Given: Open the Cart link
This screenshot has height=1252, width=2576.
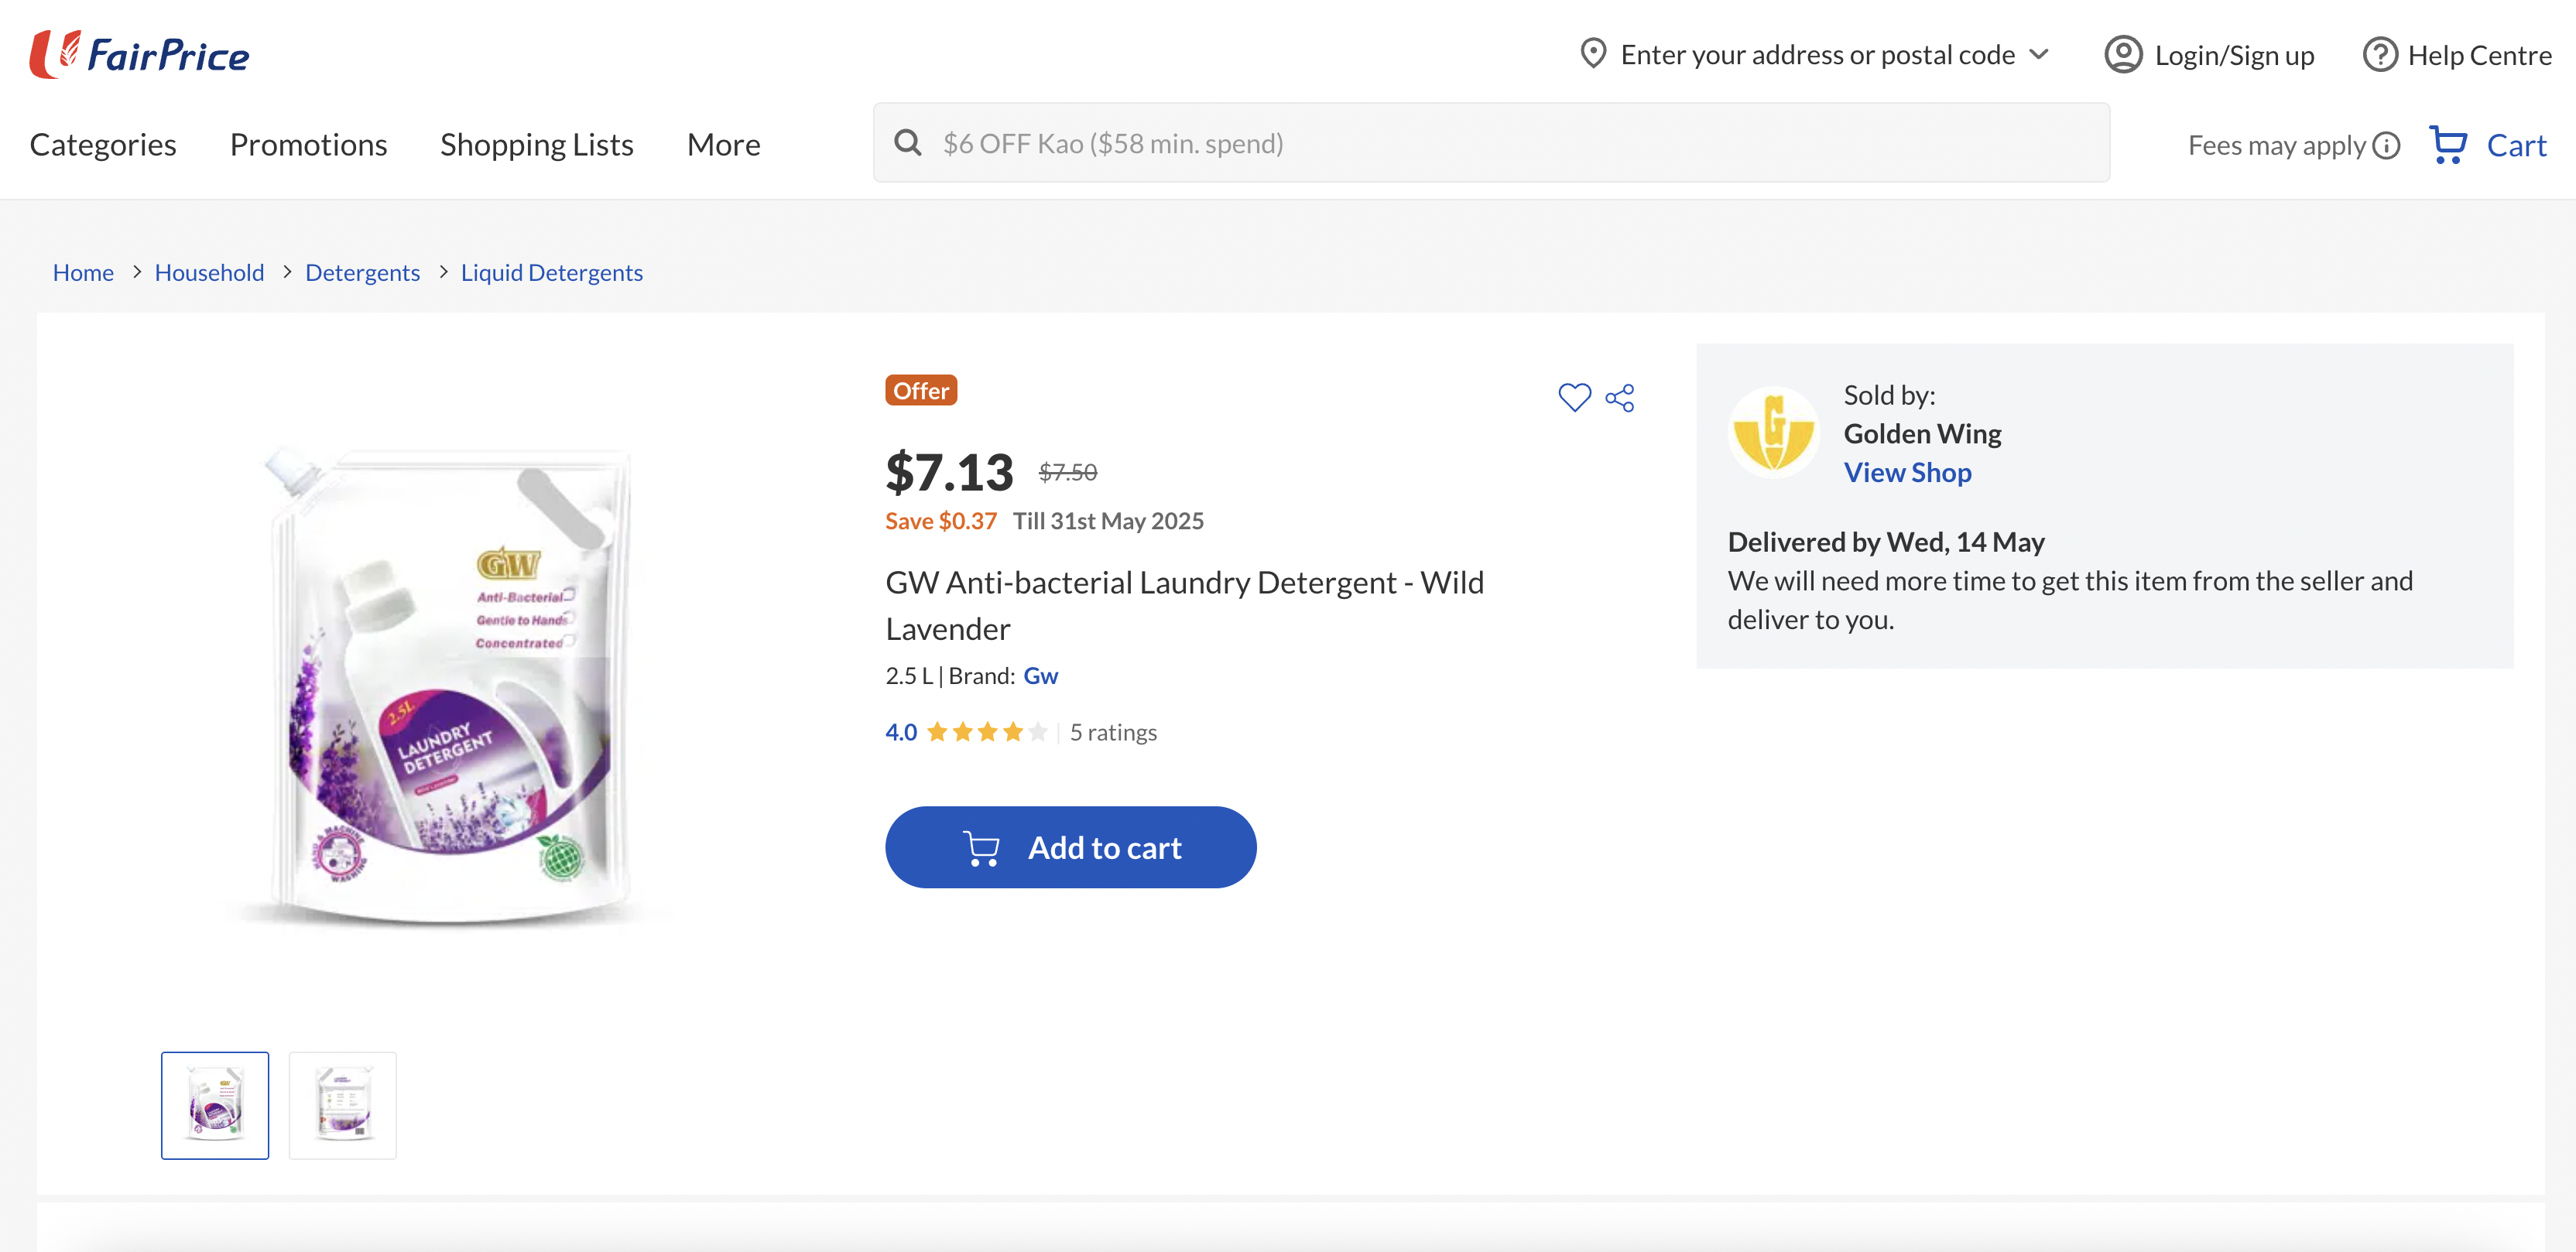Looking at the screenshot, I should click(2516, 145).
